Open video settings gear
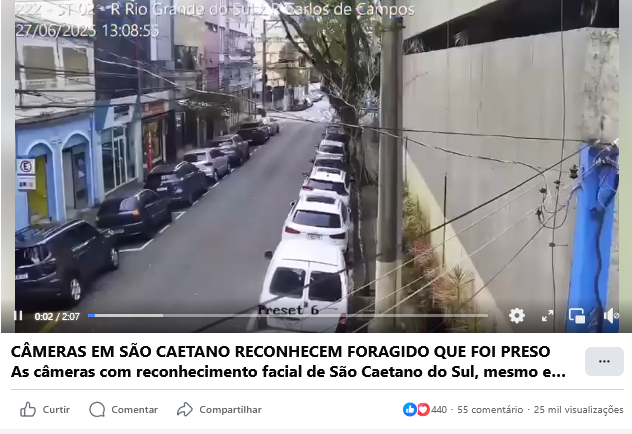Screen dimensions: 632x434 (516, 316)
